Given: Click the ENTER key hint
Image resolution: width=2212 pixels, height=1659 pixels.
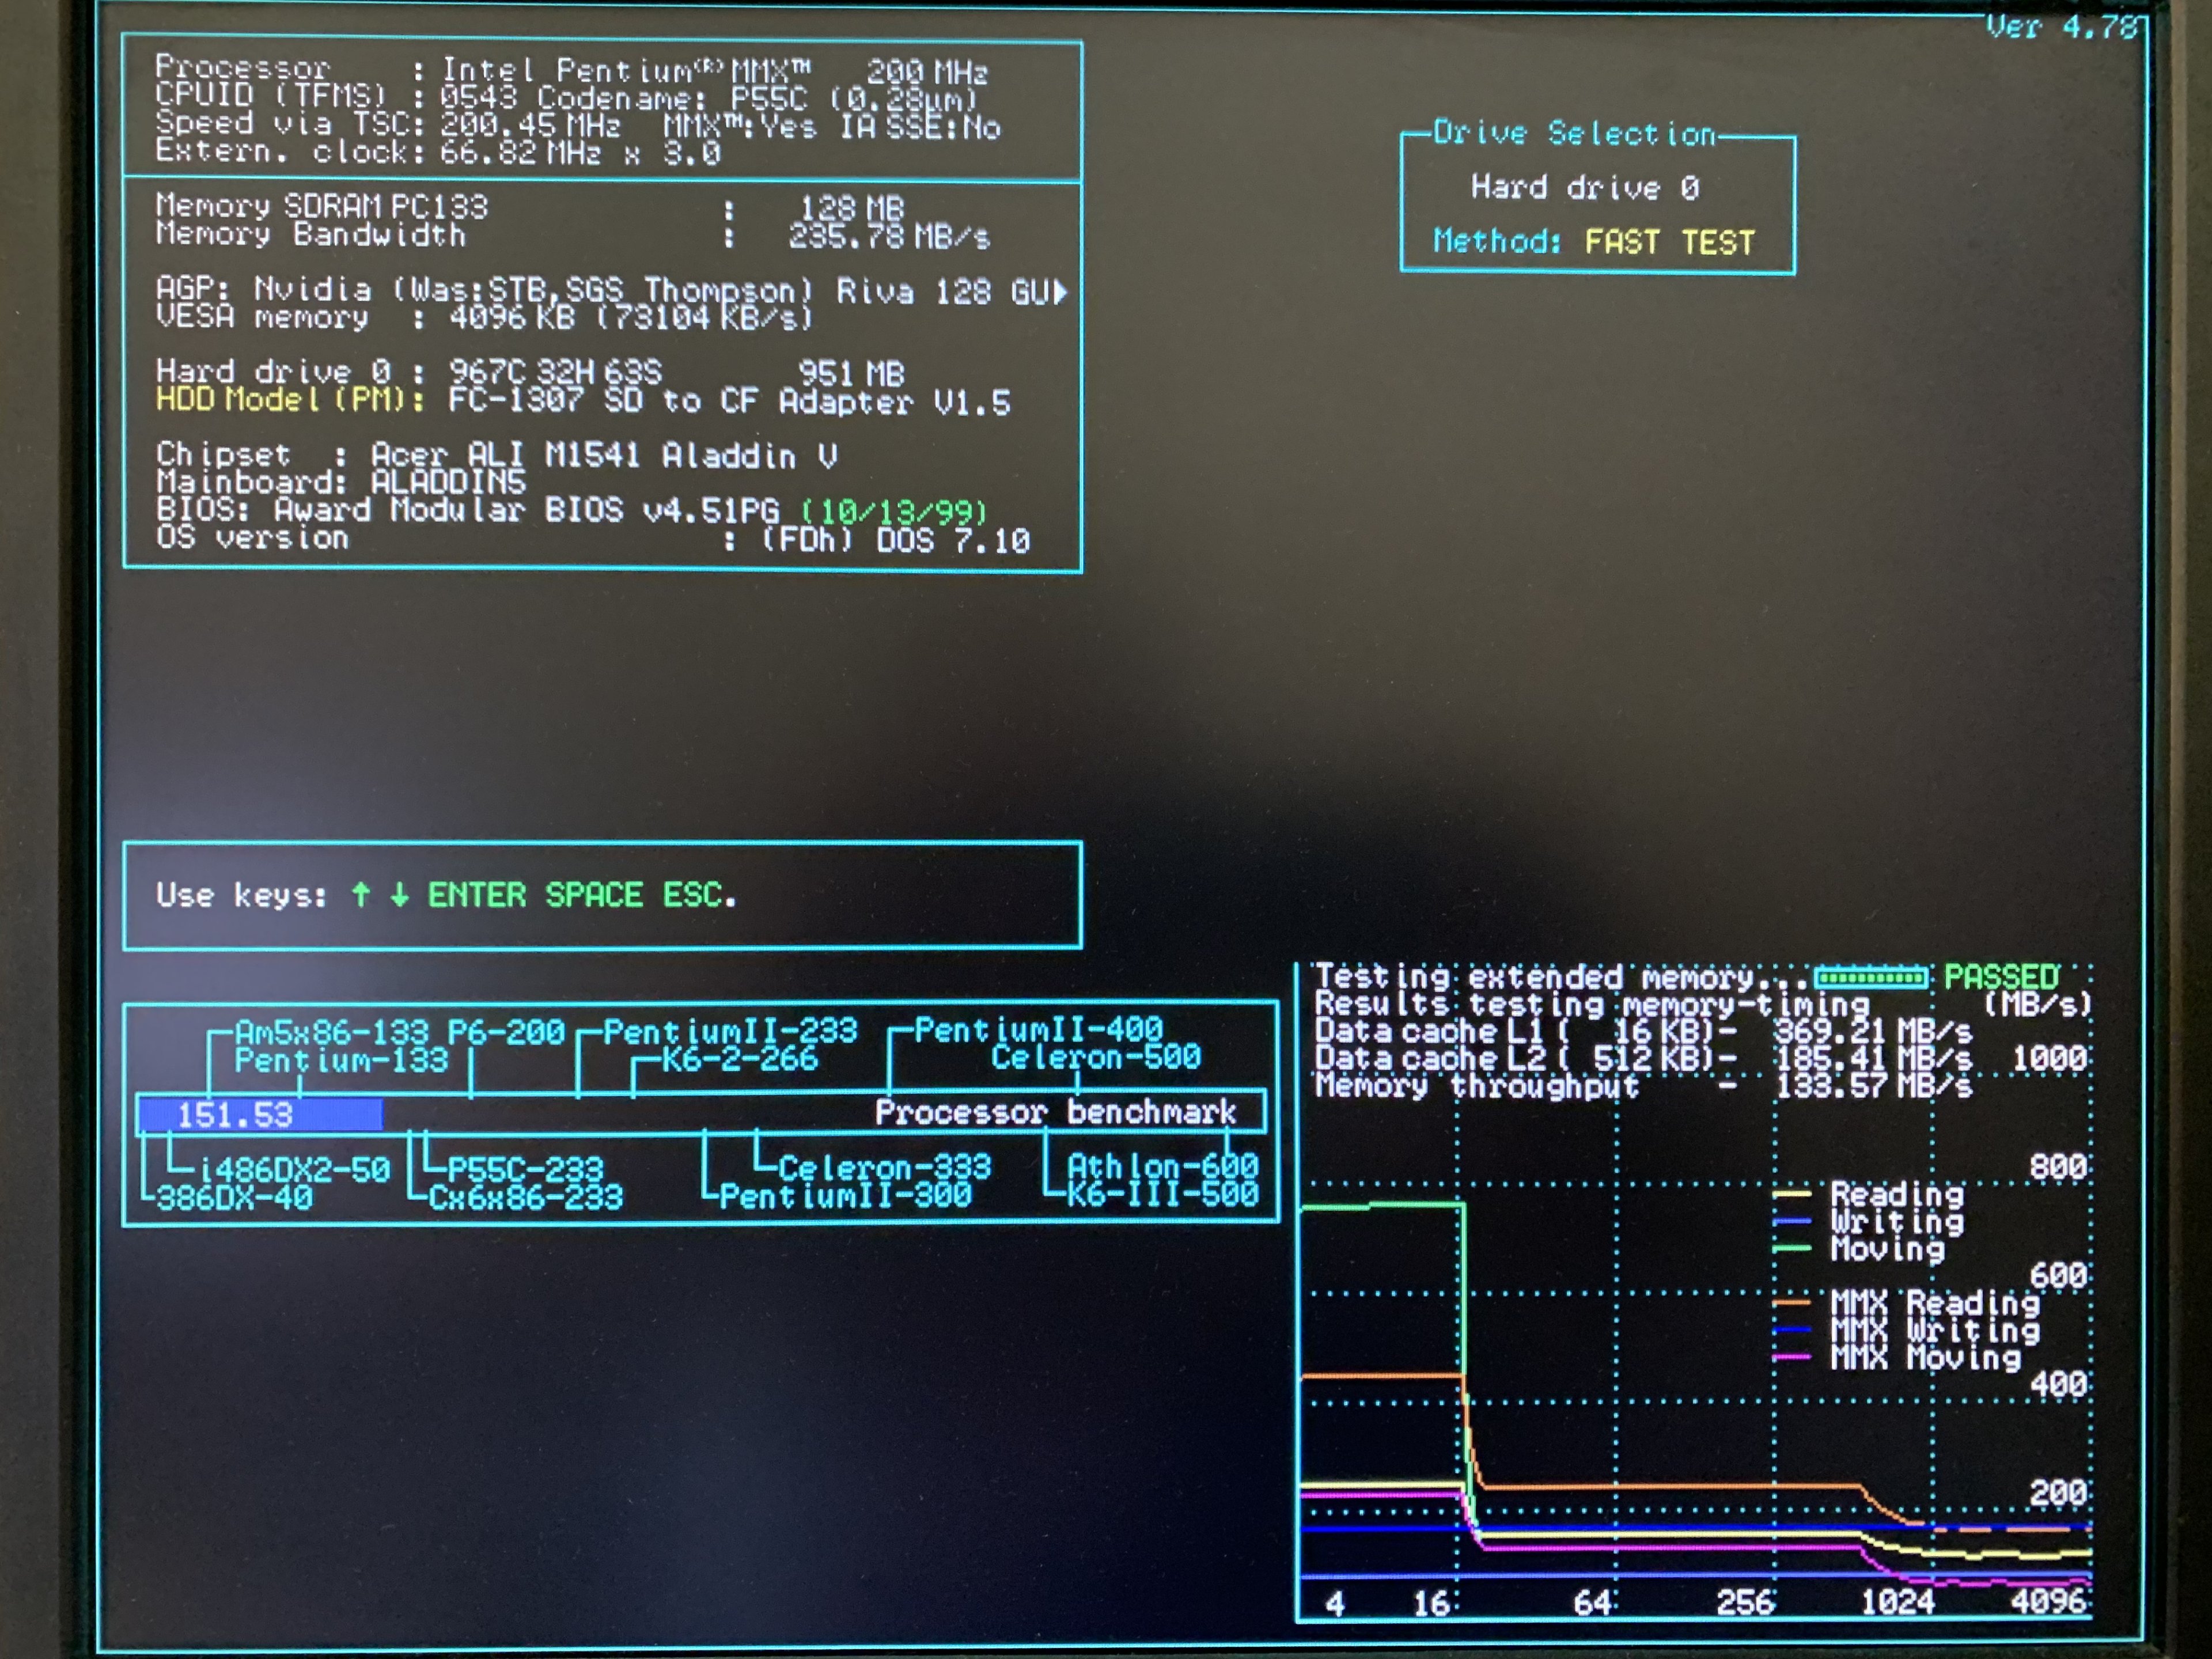Looking at the screenshot, I should click(476, 895).
